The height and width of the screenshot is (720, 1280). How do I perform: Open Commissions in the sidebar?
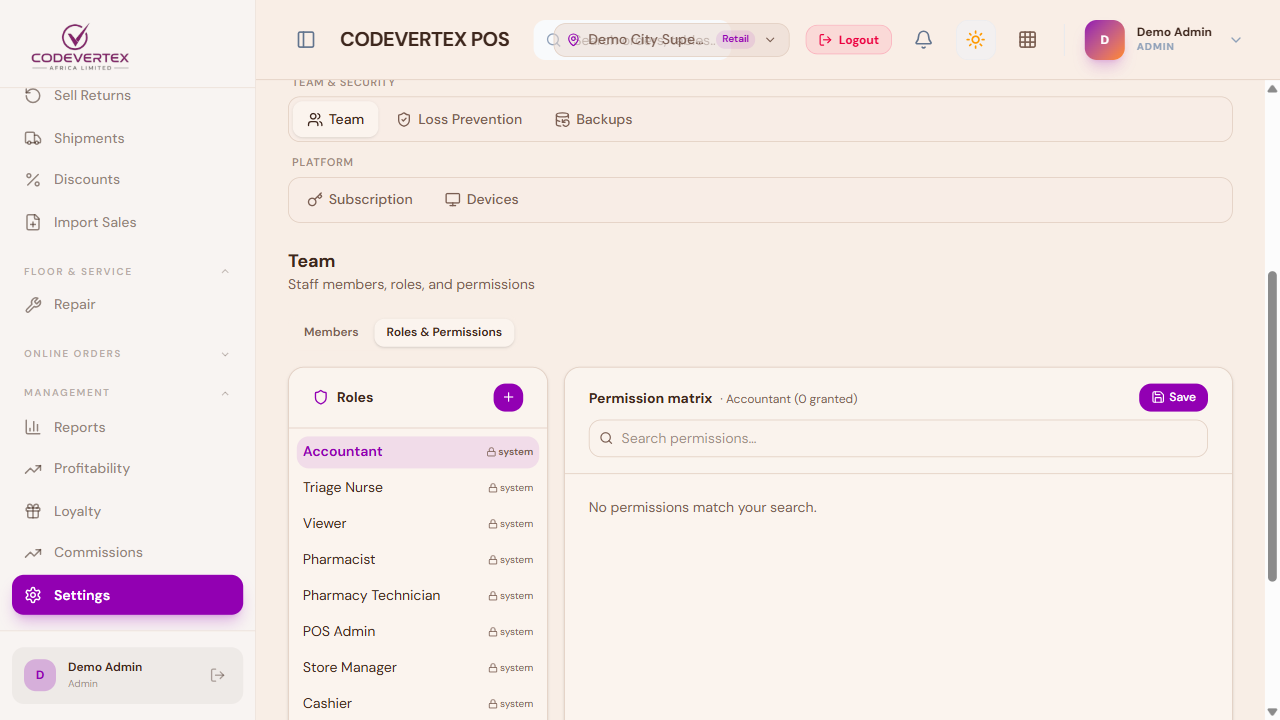(128, 553)
